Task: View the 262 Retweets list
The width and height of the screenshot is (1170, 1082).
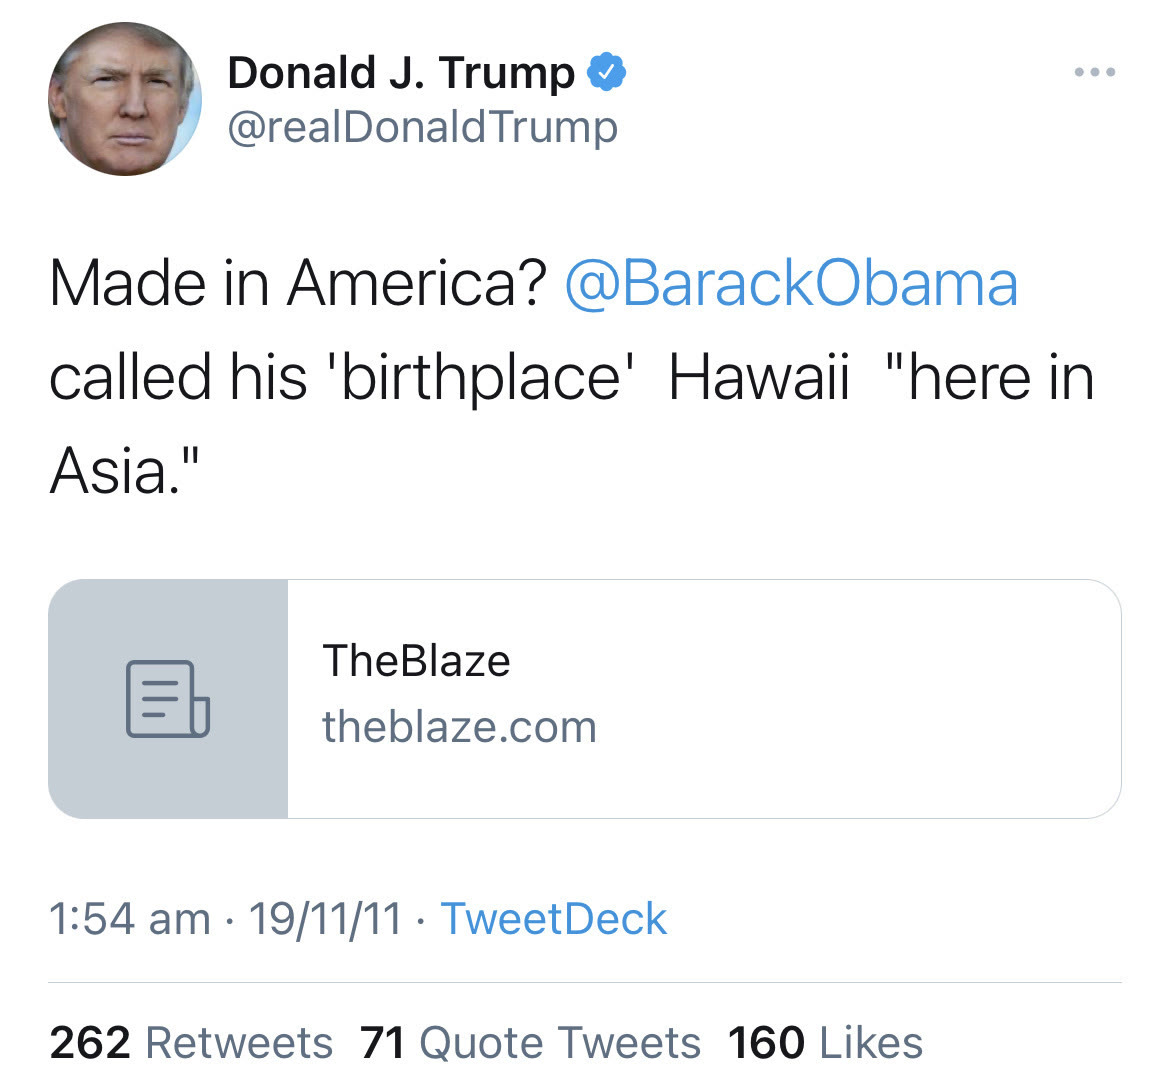Action: 191,1043
